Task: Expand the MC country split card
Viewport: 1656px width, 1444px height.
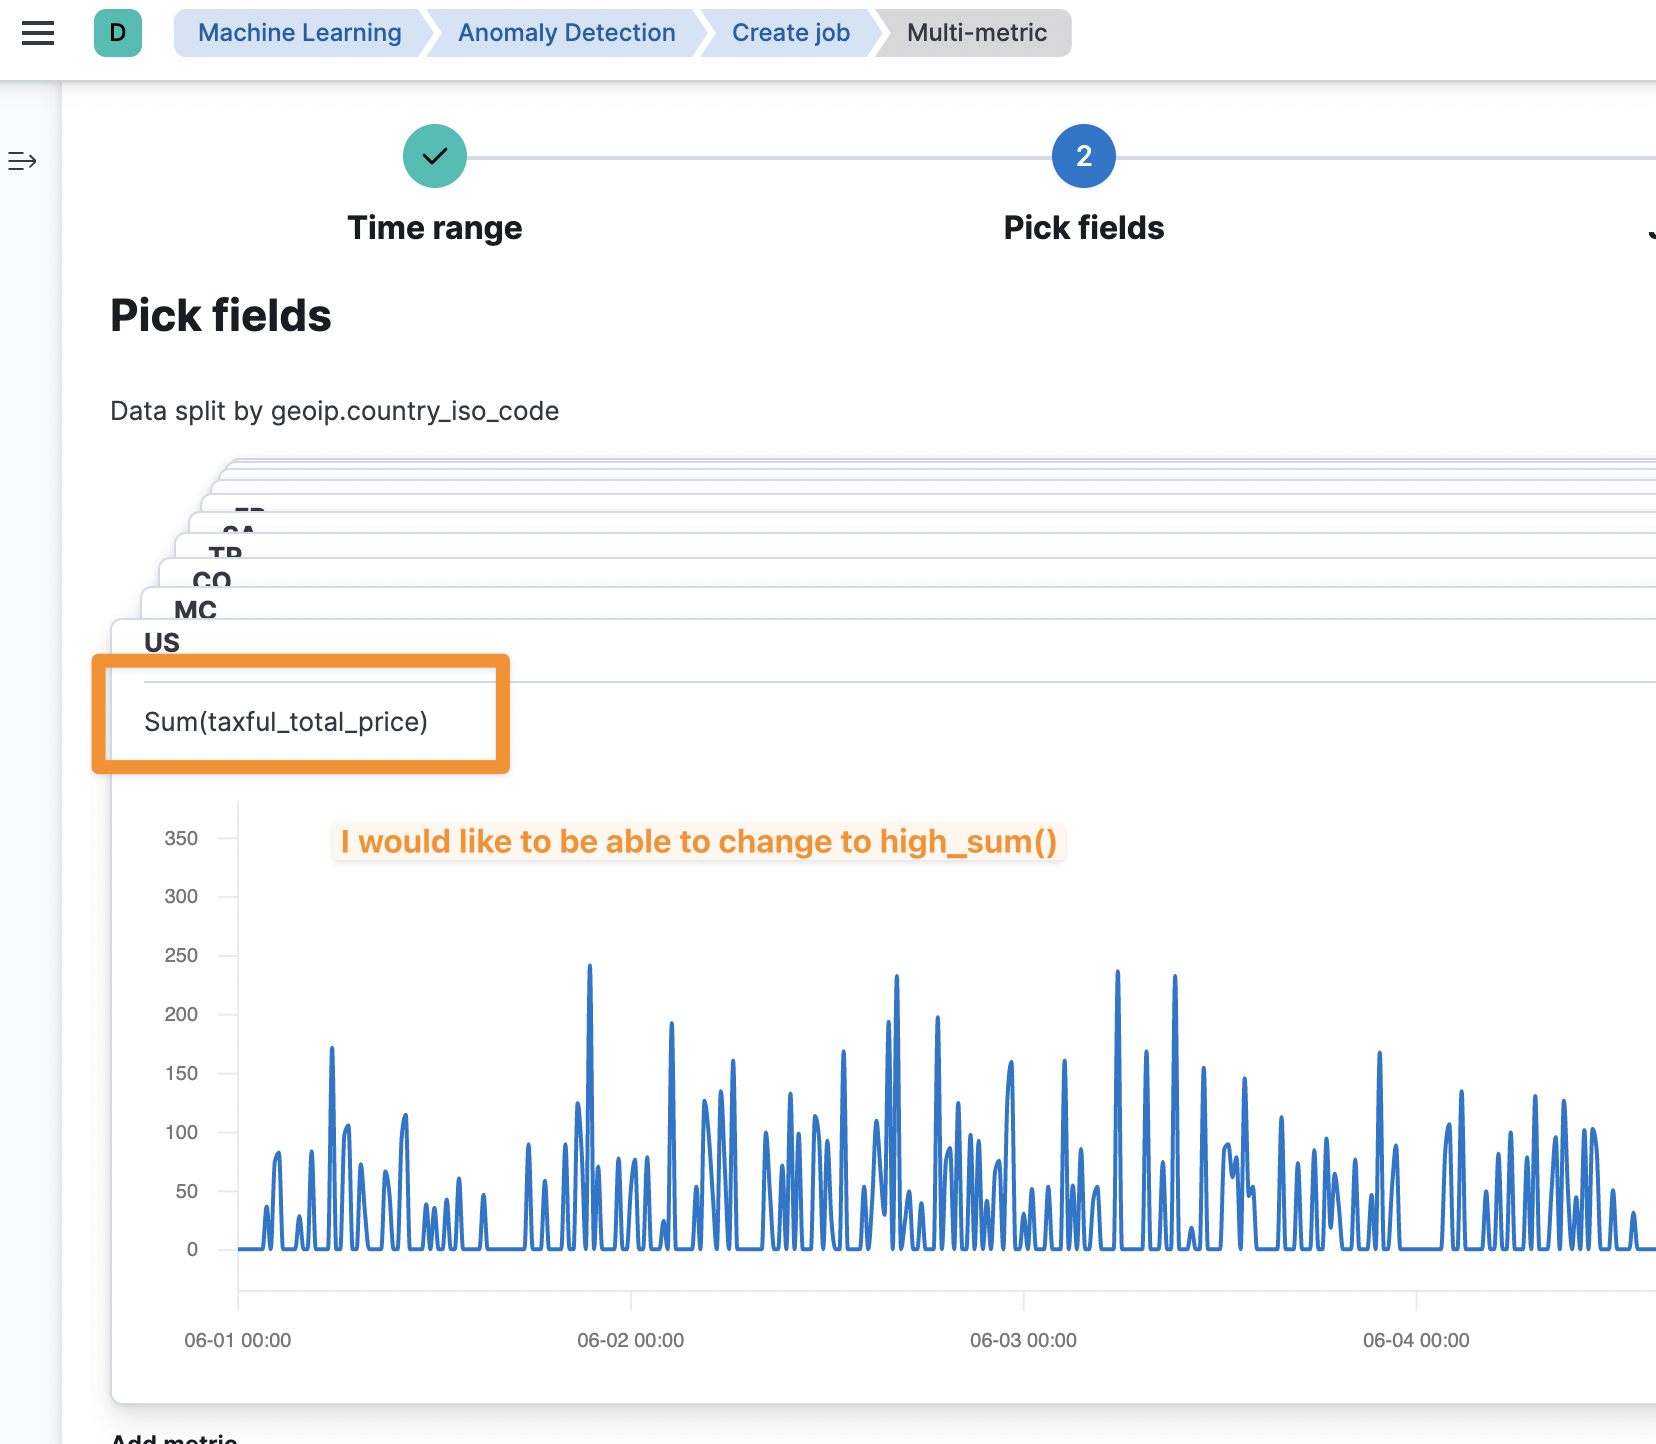Action: [x=195, y=609]
